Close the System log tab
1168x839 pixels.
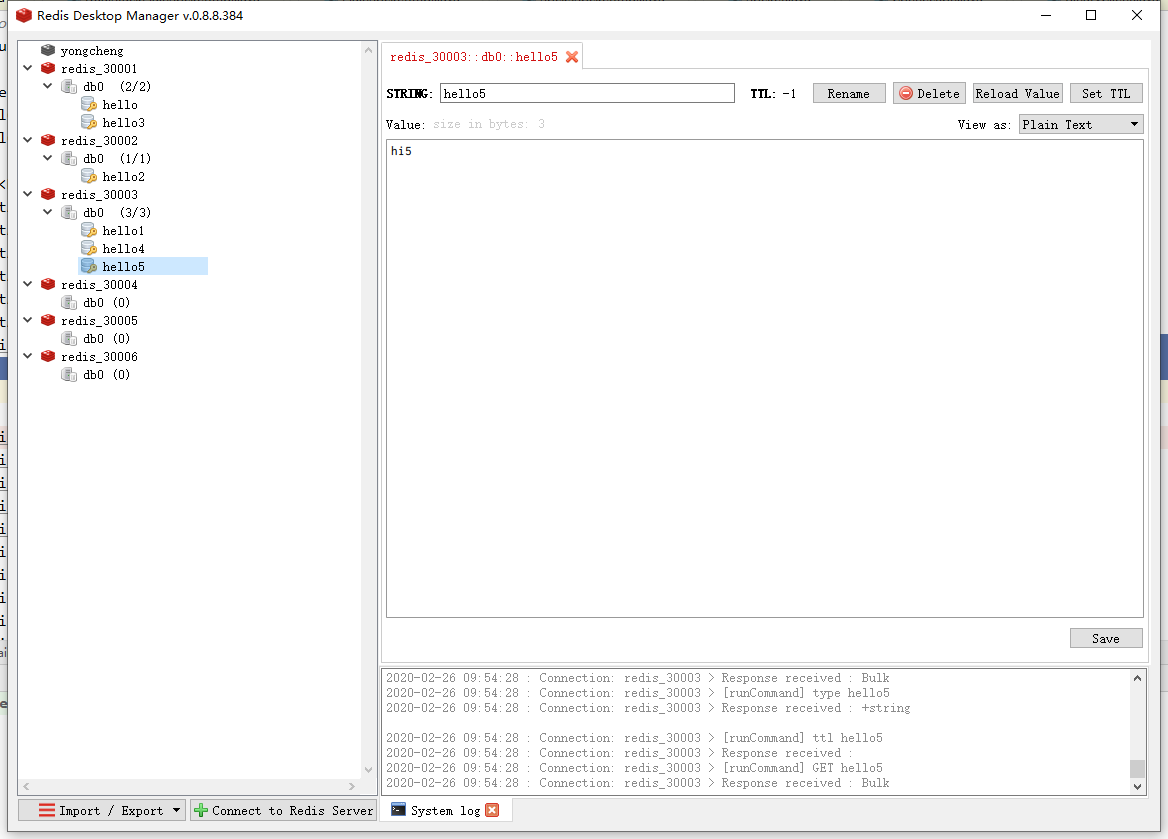(492, 810)
